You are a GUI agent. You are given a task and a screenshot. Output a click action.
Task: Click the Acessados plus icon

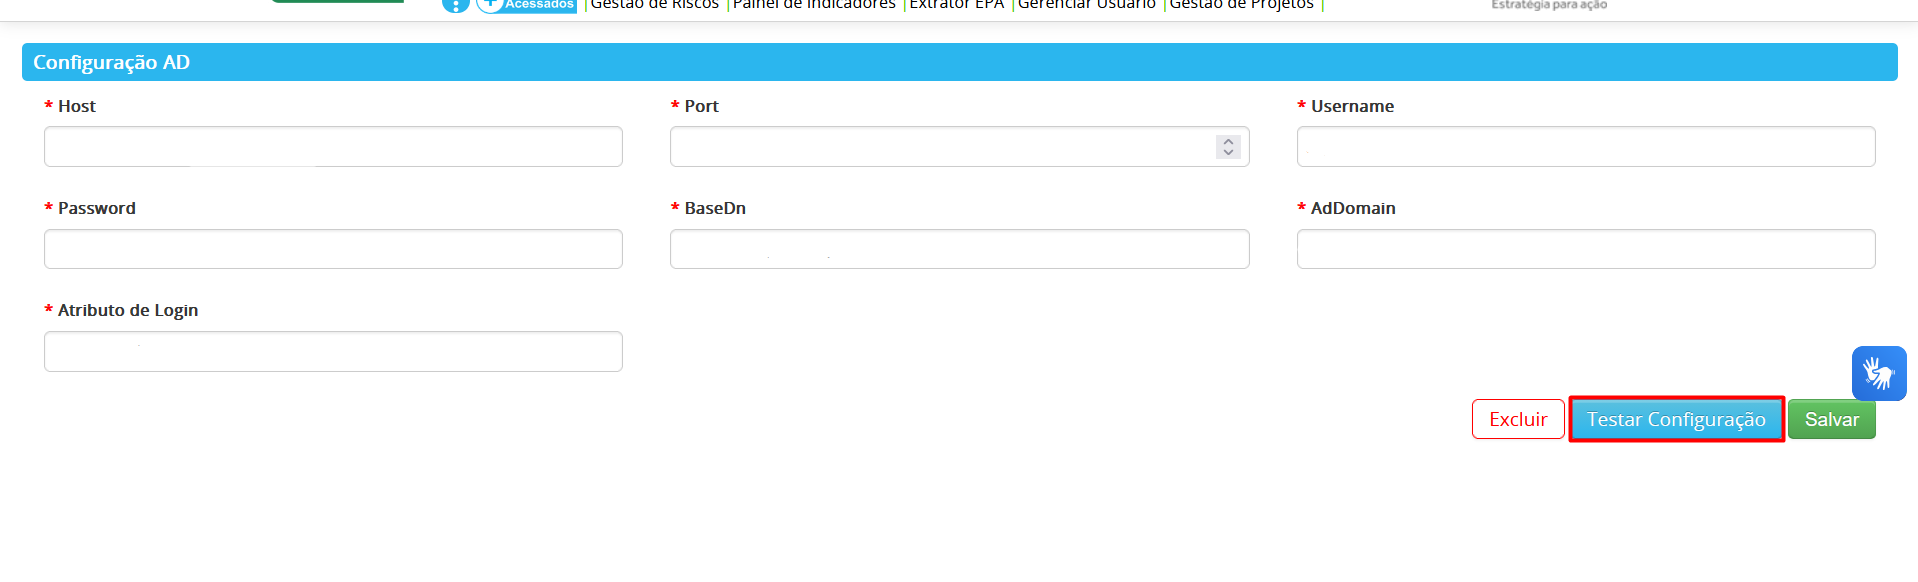[x=489, y=5]
